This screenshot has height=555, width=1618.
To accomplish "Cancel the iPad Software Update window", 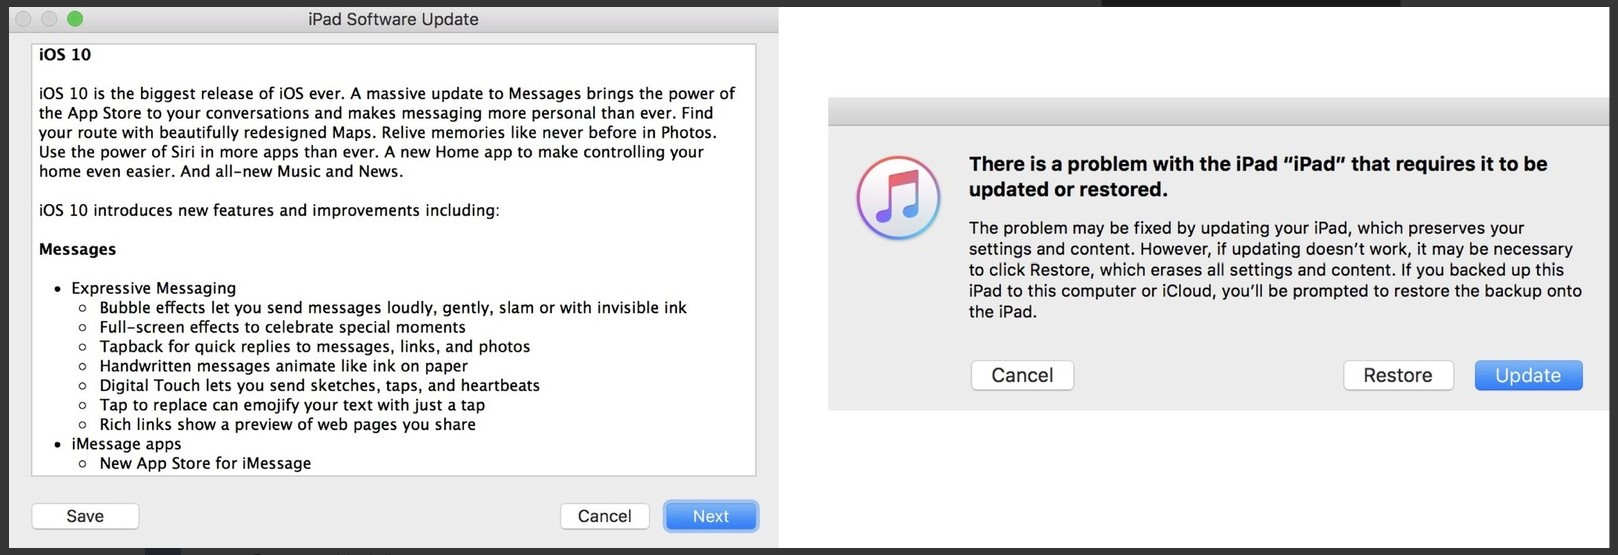I will coord(605,516).
